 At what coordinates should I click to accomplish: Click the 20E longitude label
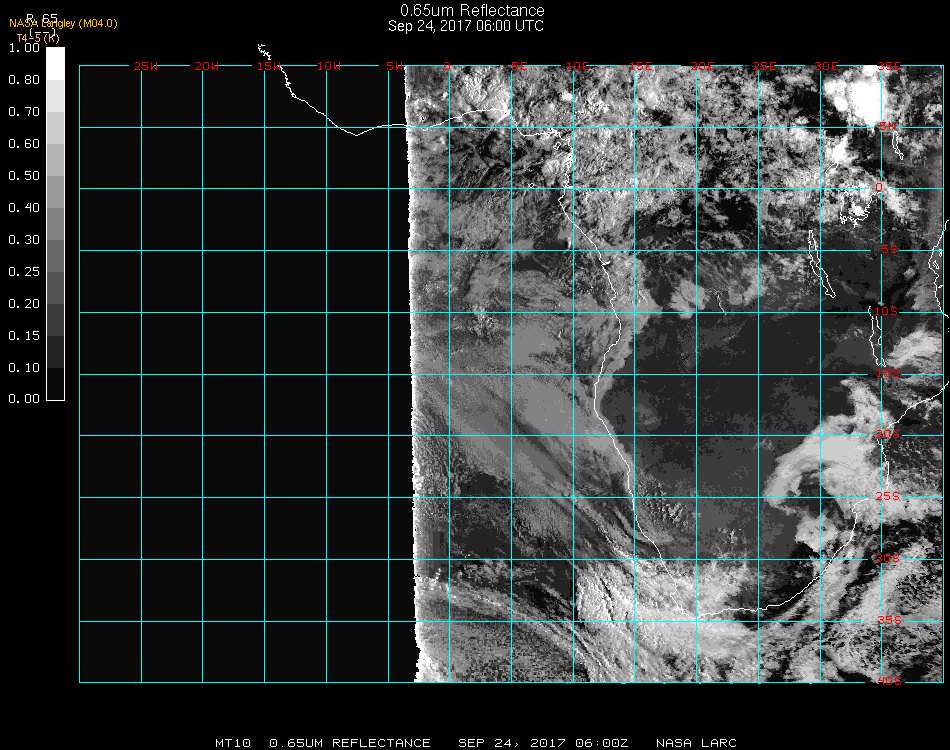click(703, 66)
